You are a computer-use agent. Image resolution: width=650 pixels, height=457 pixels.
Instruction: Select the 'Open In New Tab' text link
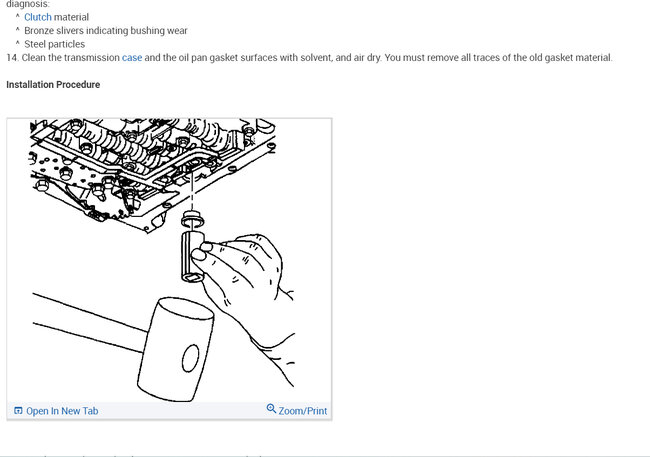62,411
